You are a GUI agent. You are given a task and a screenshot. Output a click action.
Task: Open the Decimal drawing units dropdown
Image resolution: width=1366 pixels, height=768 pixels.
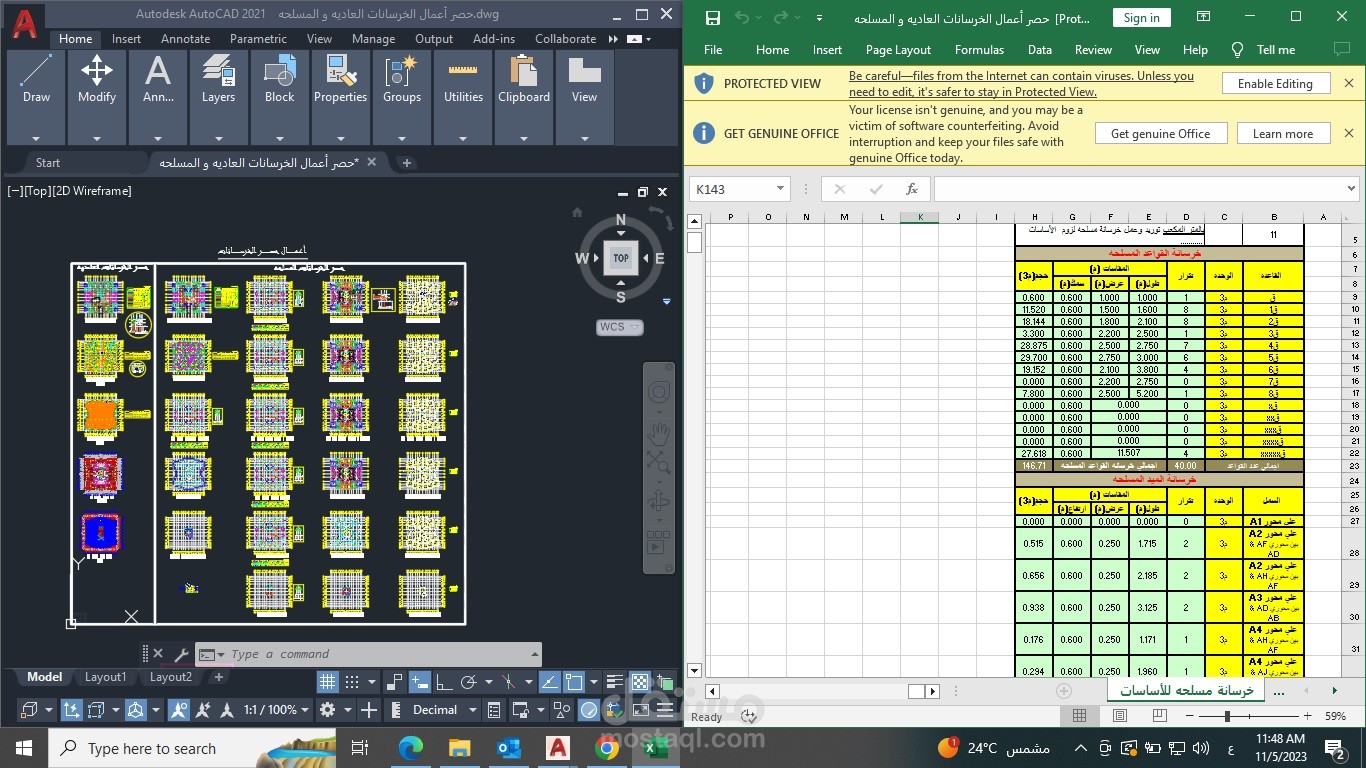[x=444, y=710]
